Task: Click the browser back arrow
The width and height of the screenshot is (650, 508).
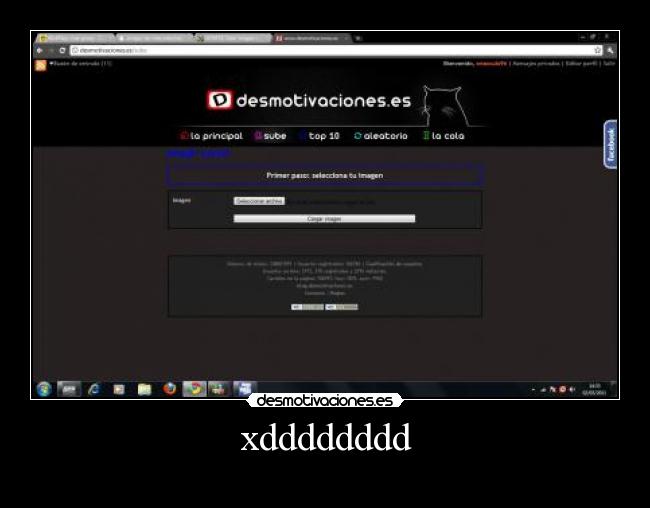Action: (x=39, y=50)
